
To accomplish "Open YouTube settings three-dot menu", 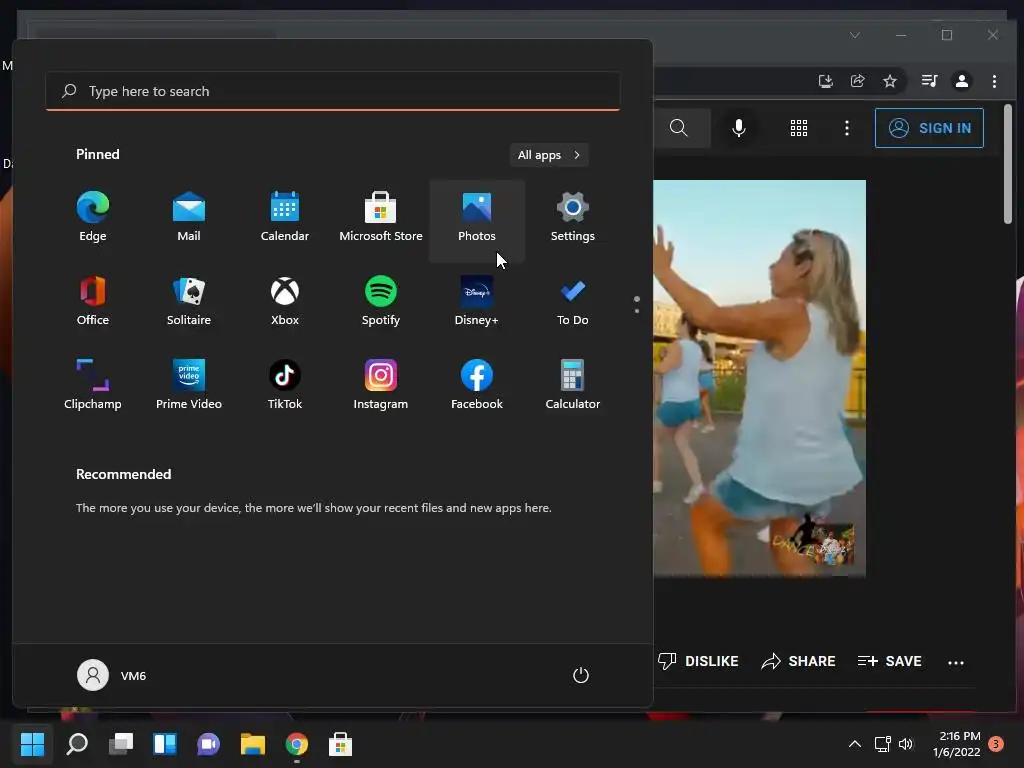I will click(x=847, y=128).
